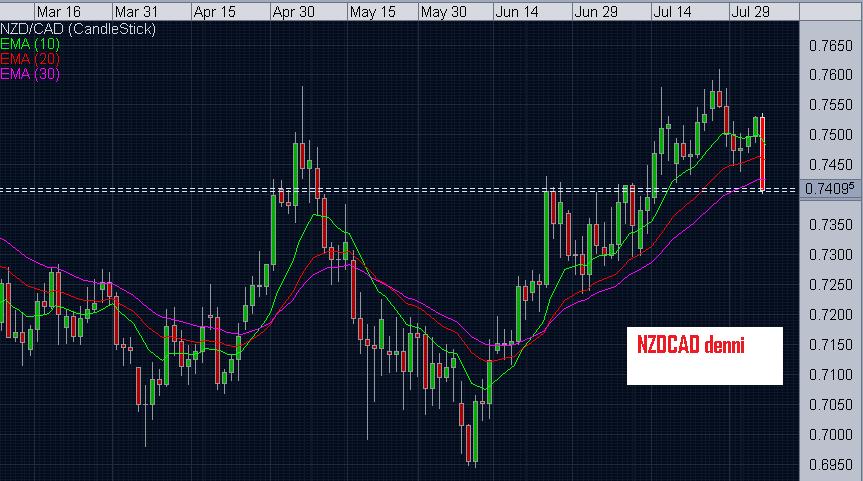Click the Jun 29 date label
The height and width of the screenshot is (481, 863).
[x=596, y=12]
